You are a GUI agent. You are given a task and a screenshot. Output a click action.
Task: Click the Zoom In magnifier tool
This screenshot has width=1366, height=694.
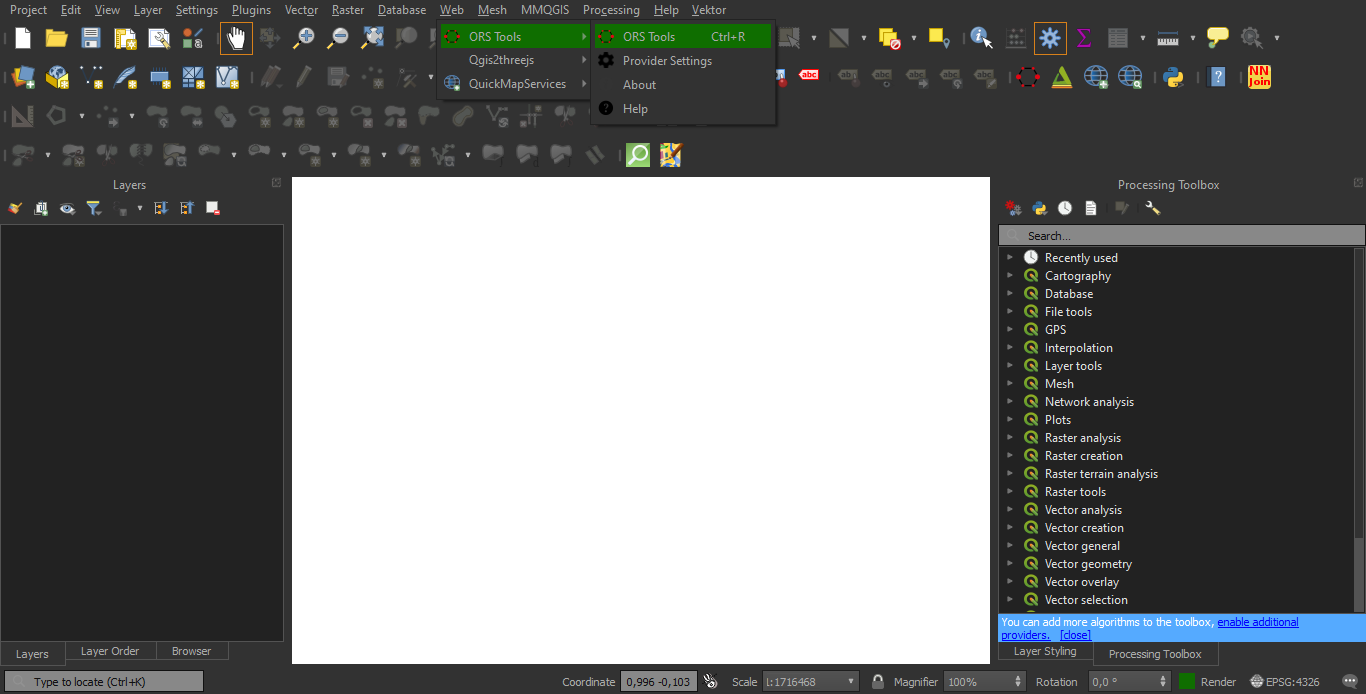(304, 38)
